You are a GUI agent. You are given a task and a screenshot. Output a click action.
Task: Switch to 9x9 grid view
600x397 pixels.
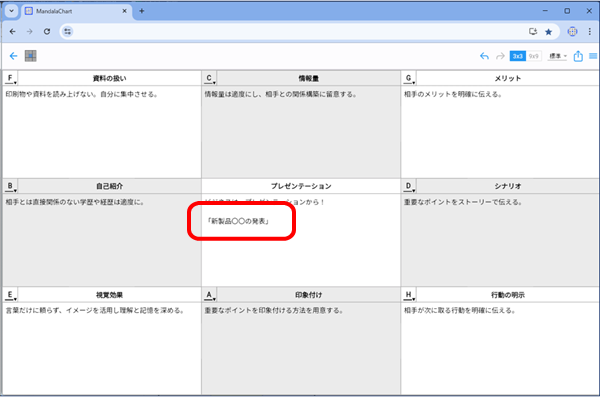[533, 56]
